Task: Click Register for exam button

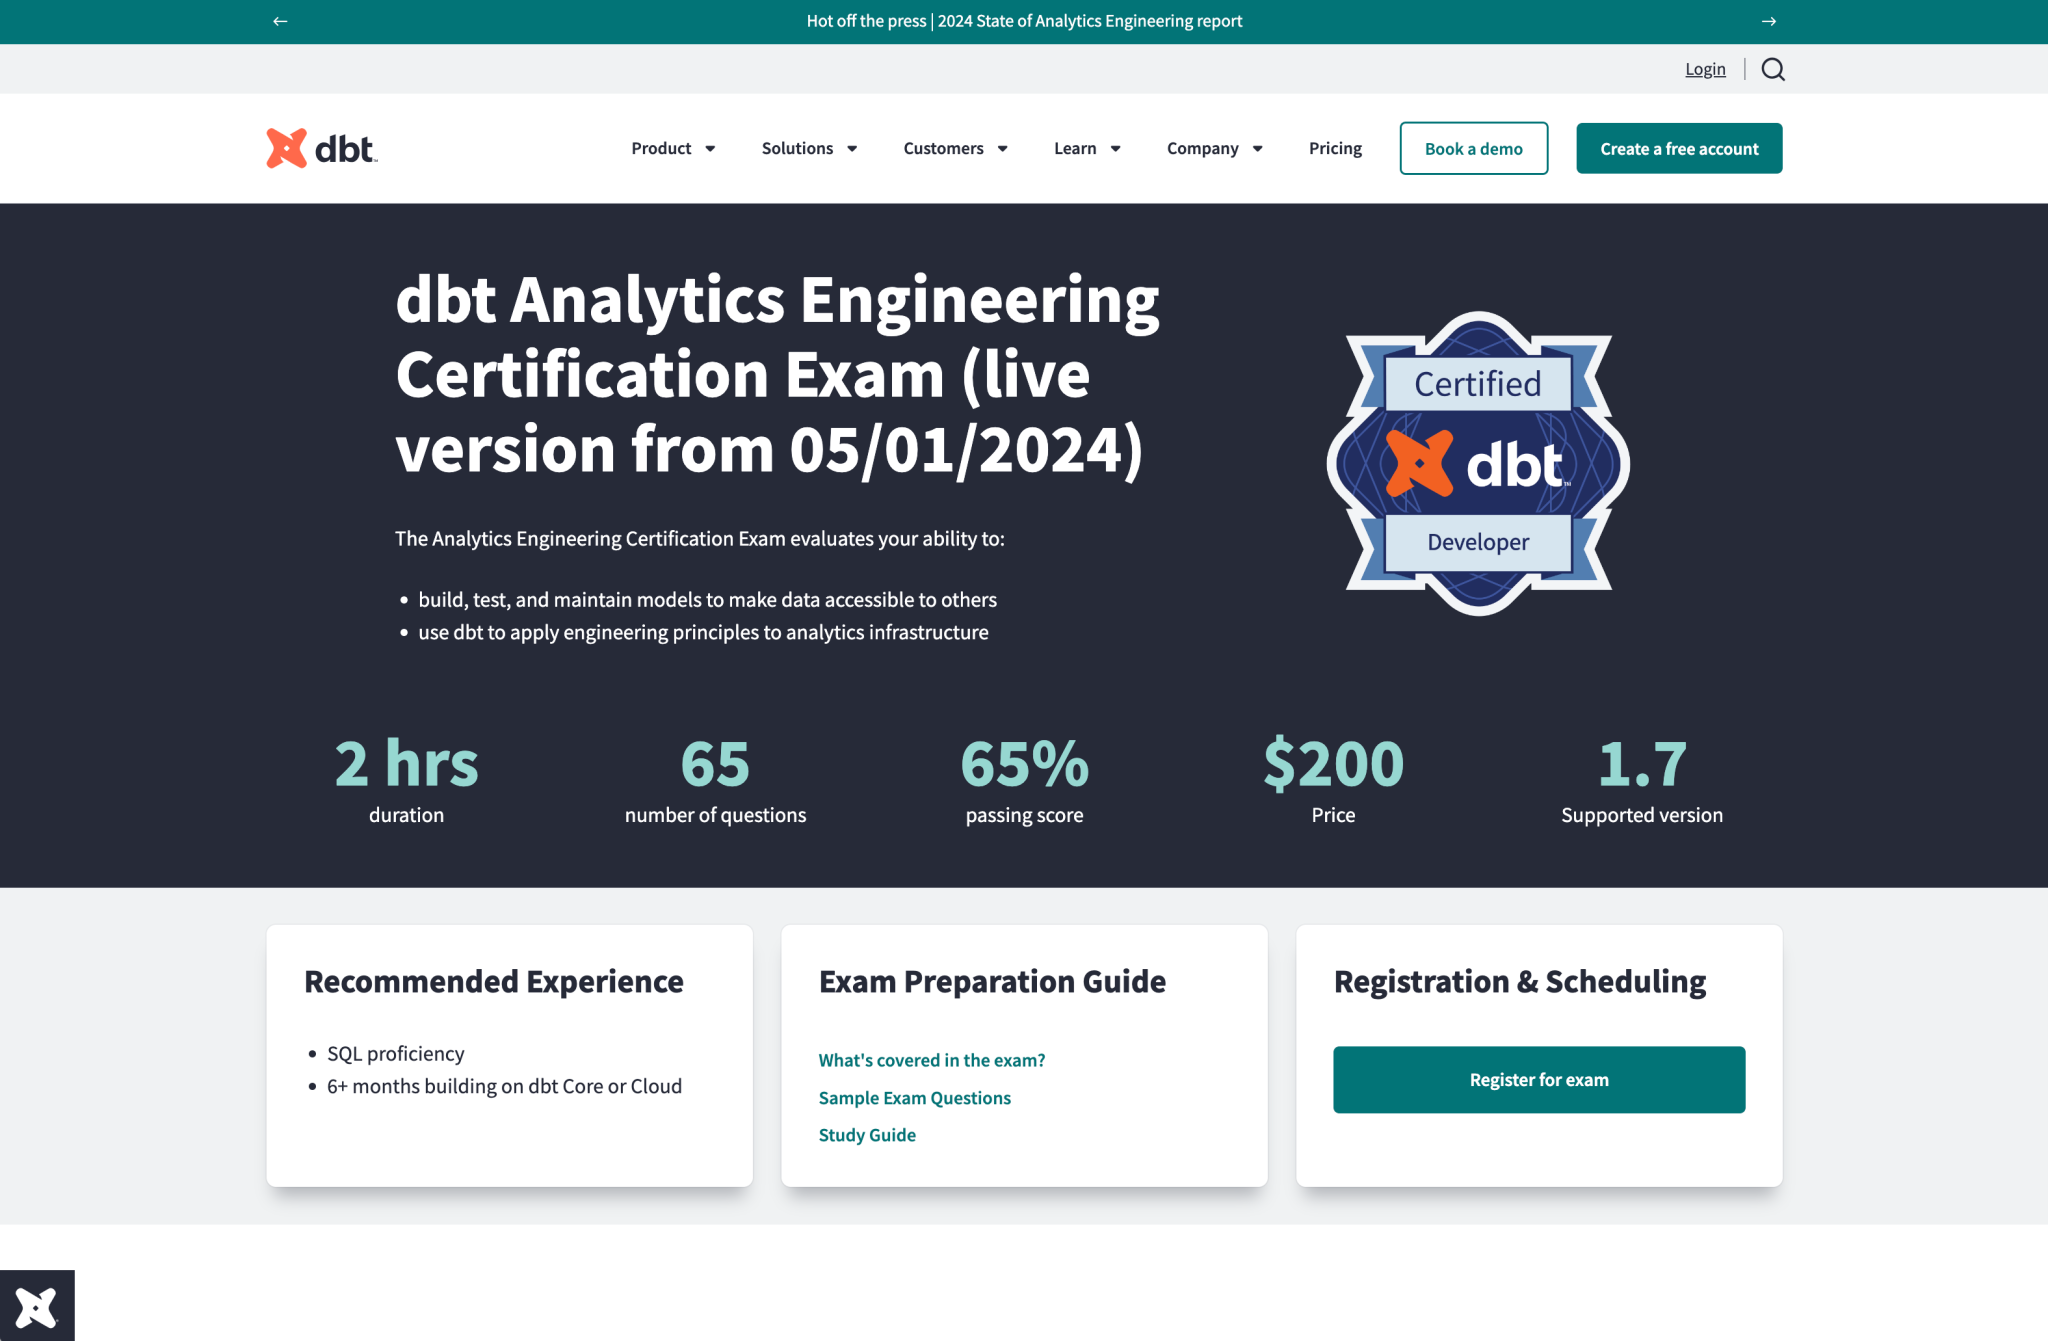Action: [x=1538, y=1079]
